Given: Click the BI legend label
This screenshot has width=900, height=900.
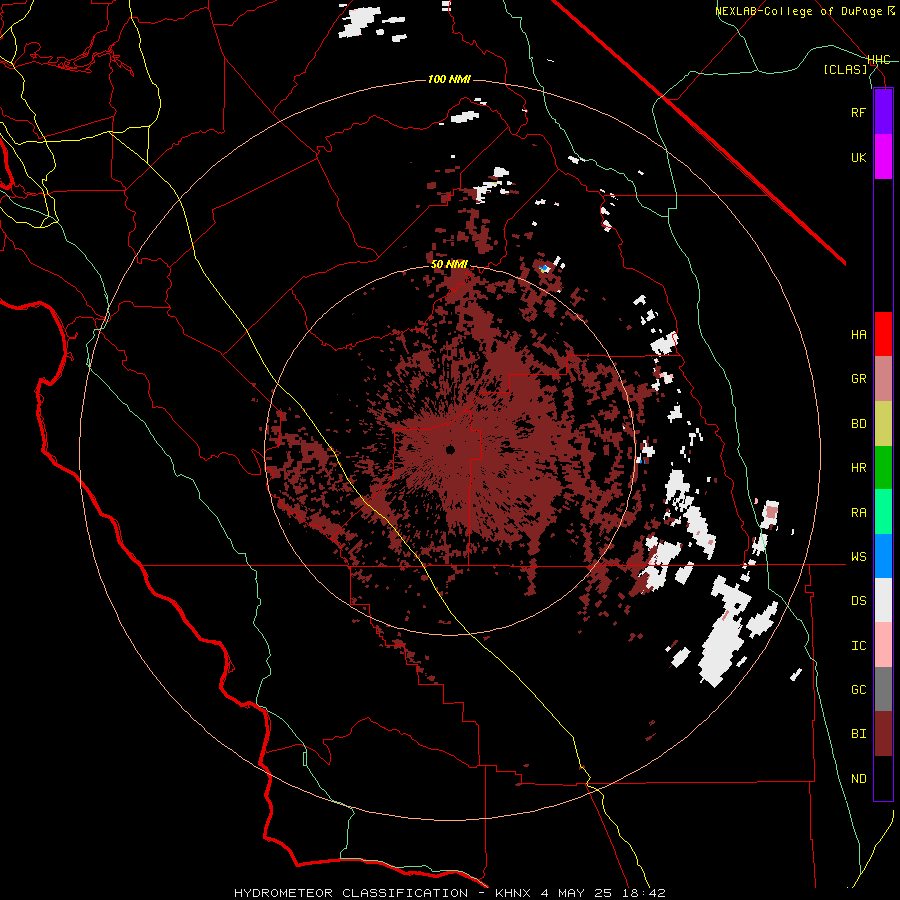Looking at the screenshot, I should click(858, 734).
